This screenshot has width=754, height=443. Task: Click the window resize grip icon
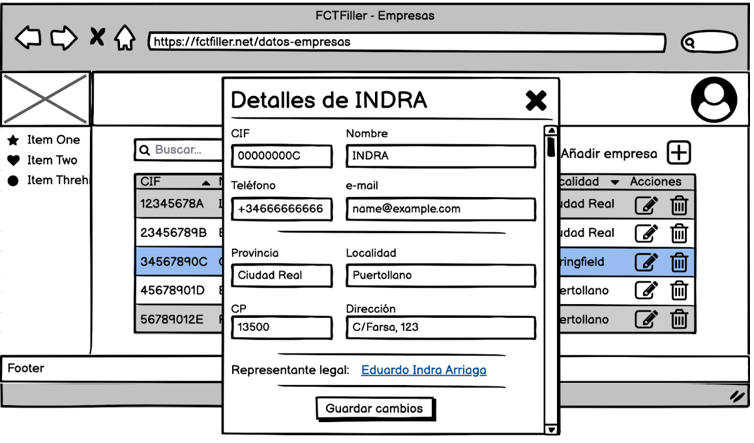coord(737,396)
